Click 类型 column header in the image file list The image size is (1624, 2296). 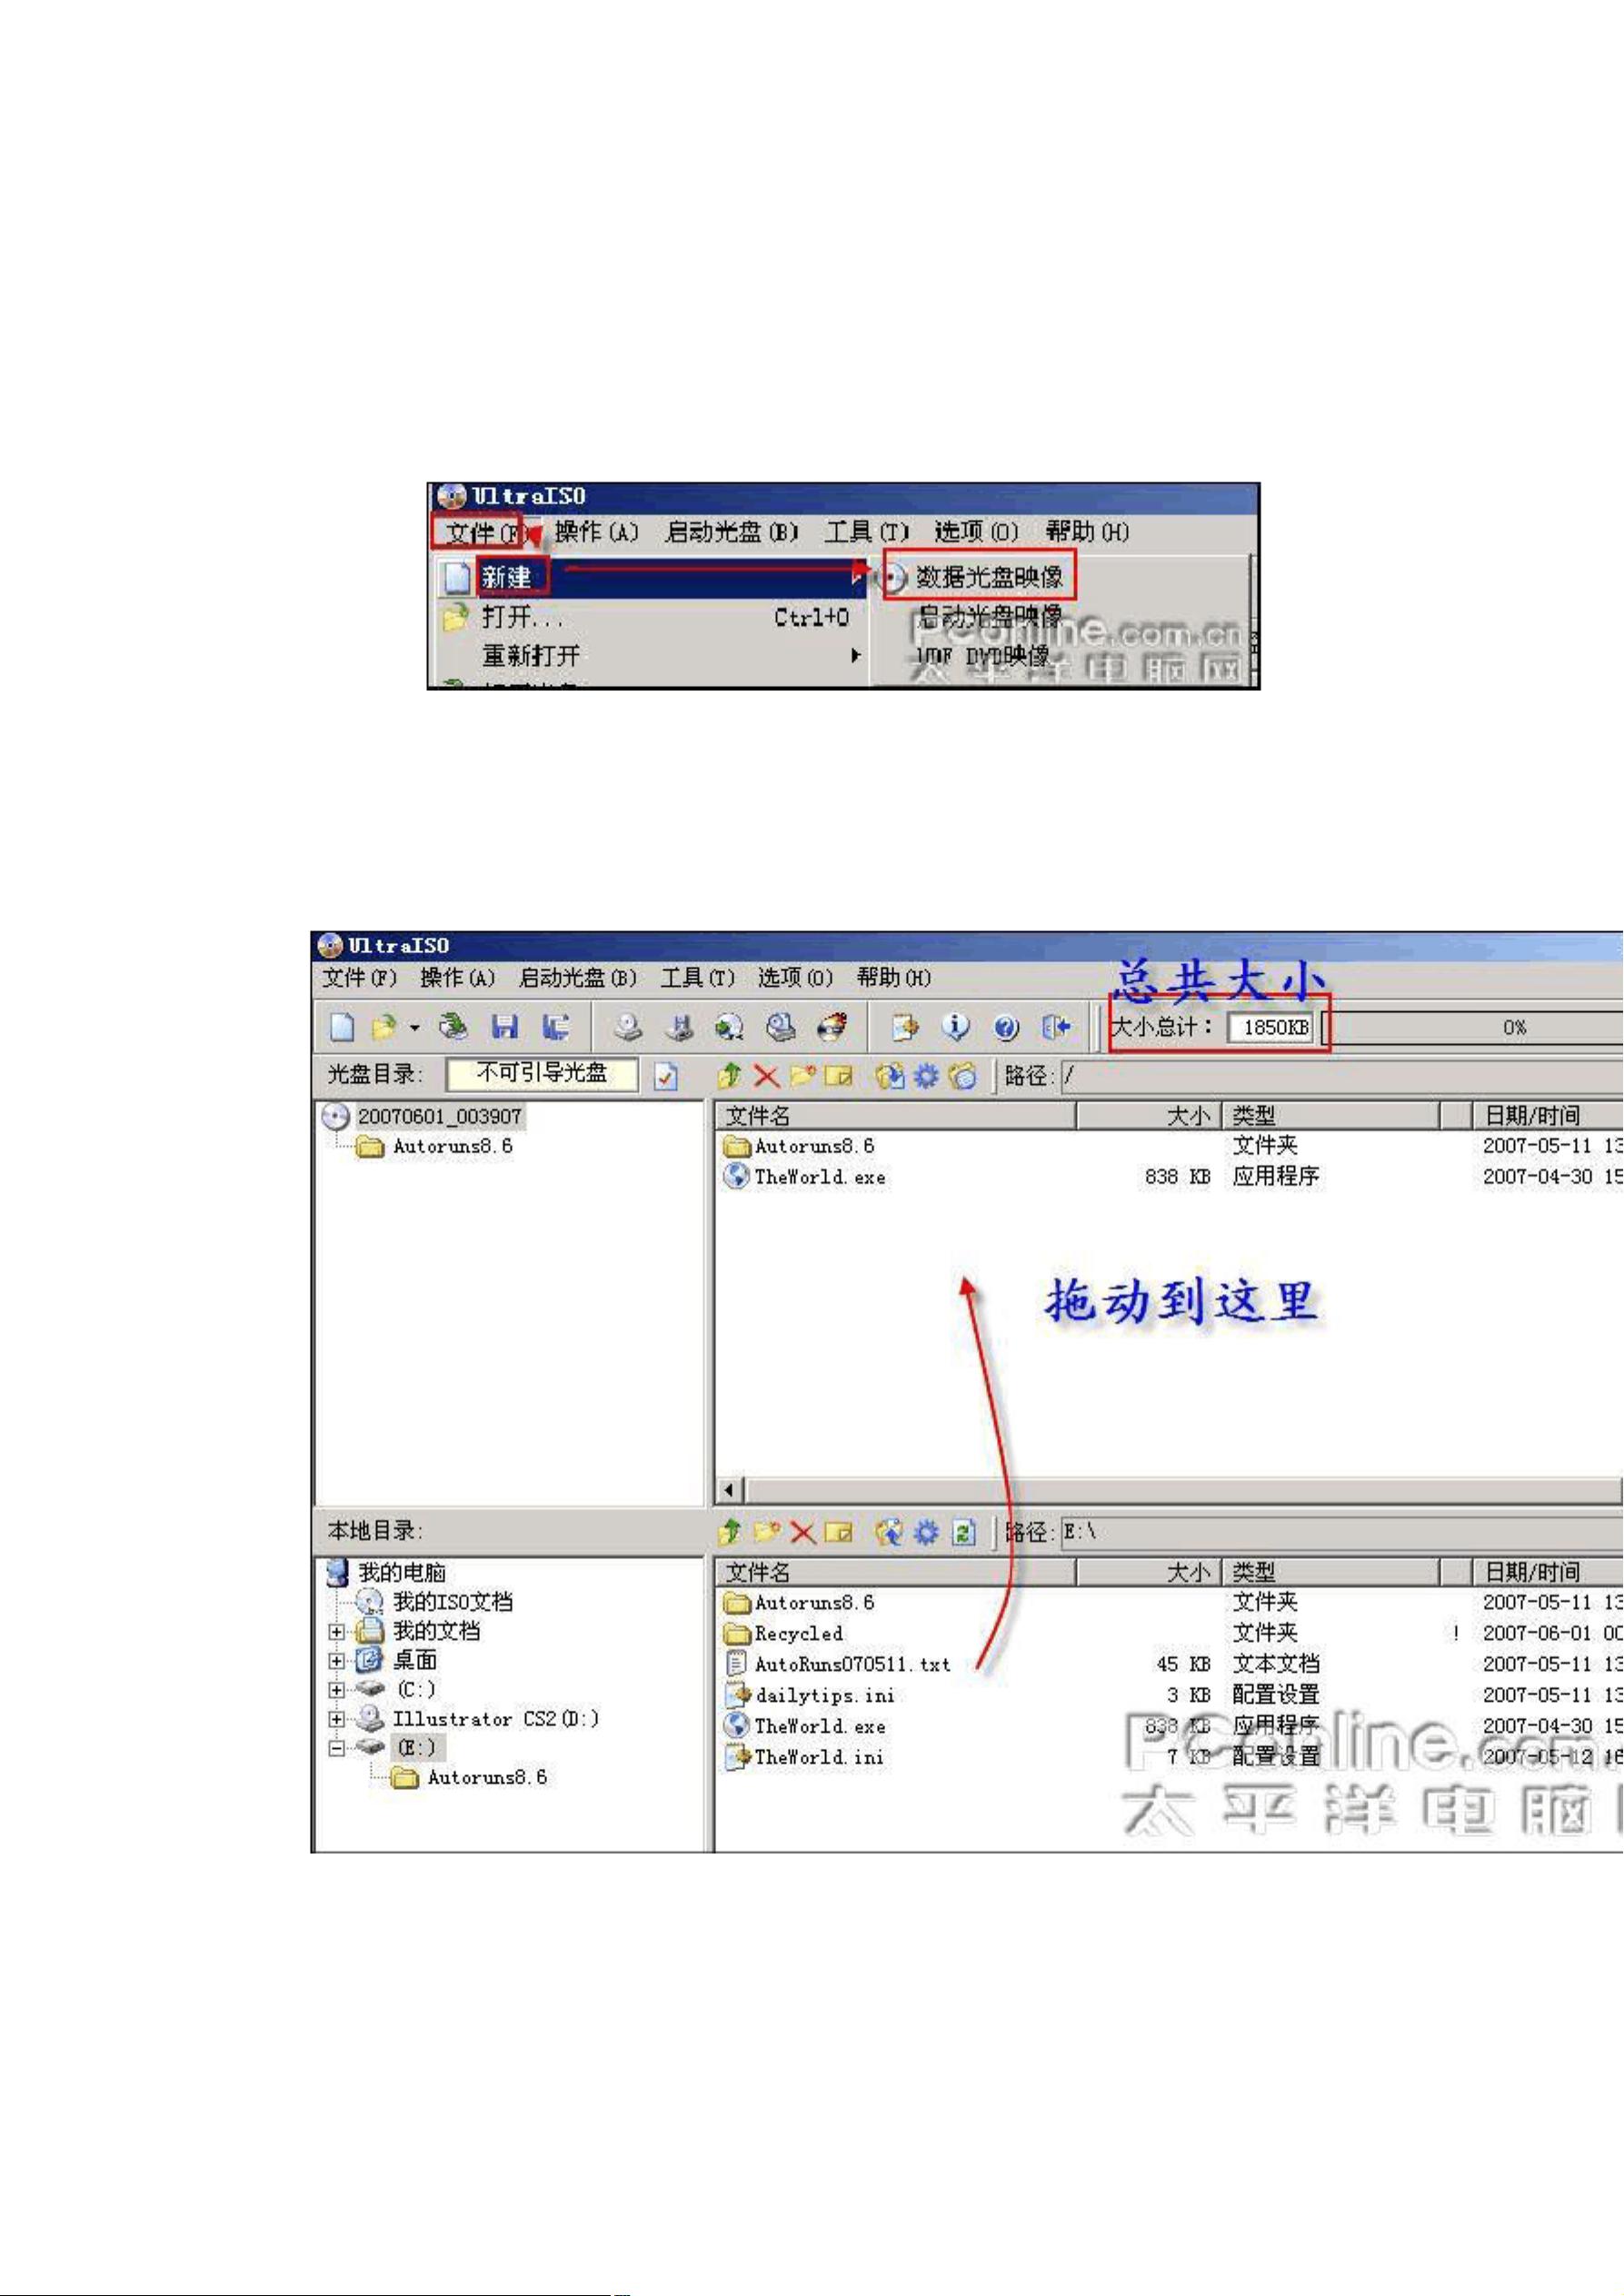(x=1332, y=1116)
